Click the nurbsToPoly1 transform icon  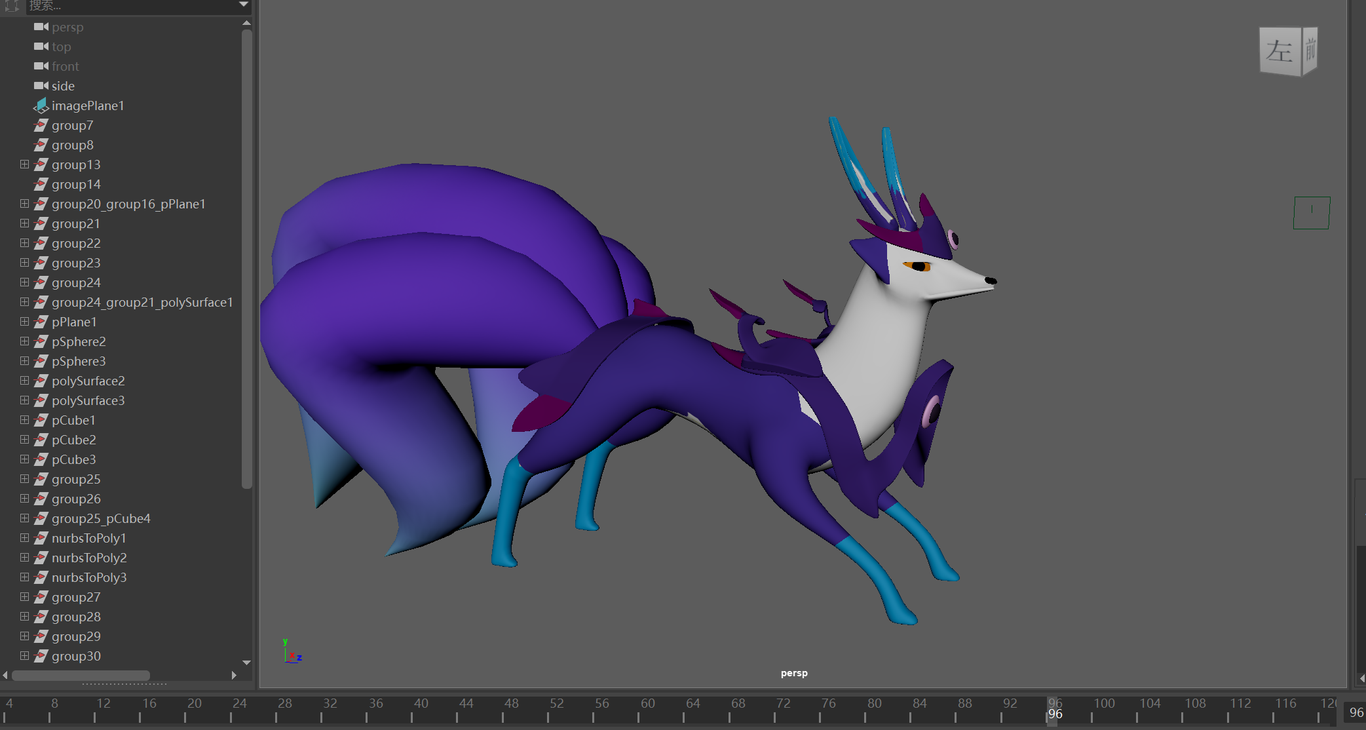(41, 538)
